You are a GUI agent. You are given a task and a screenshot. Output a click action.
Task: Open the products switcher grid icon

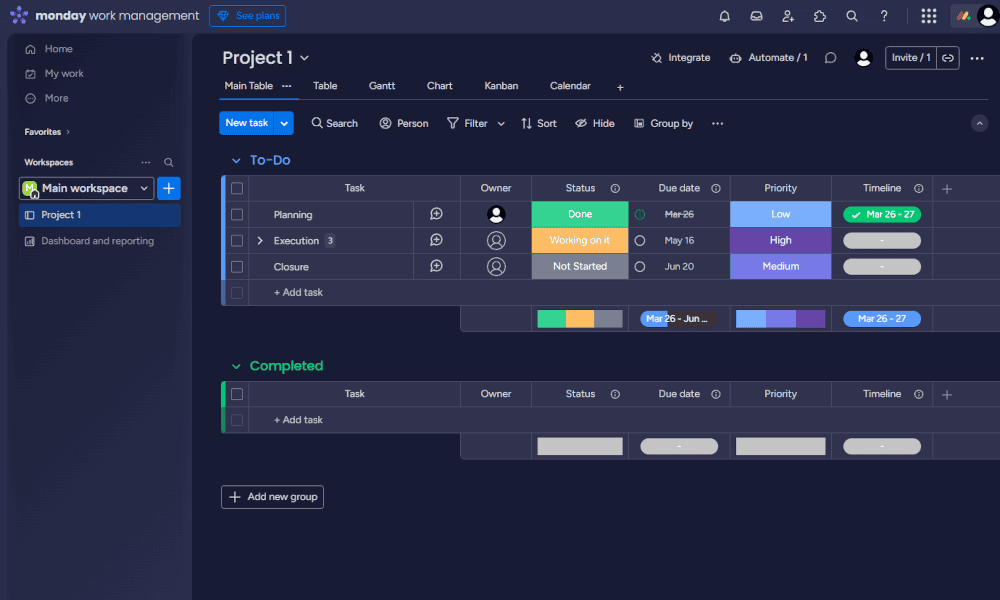pos(929,16)
